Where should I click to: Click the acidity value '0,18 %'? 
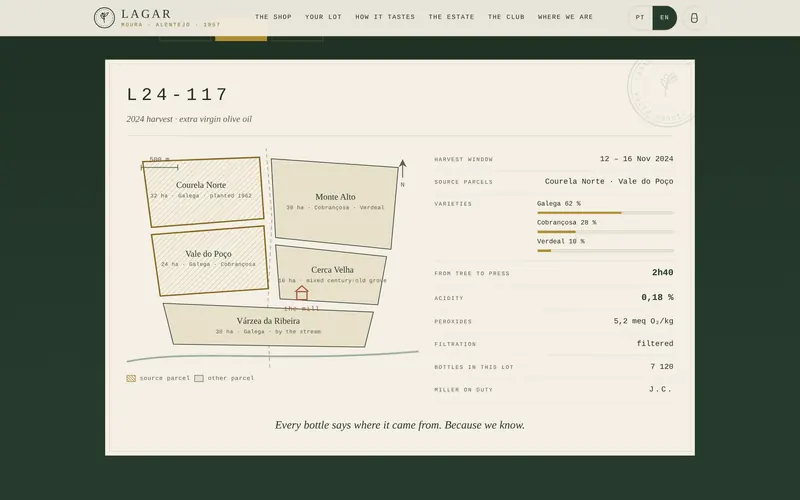pos(658,297)
